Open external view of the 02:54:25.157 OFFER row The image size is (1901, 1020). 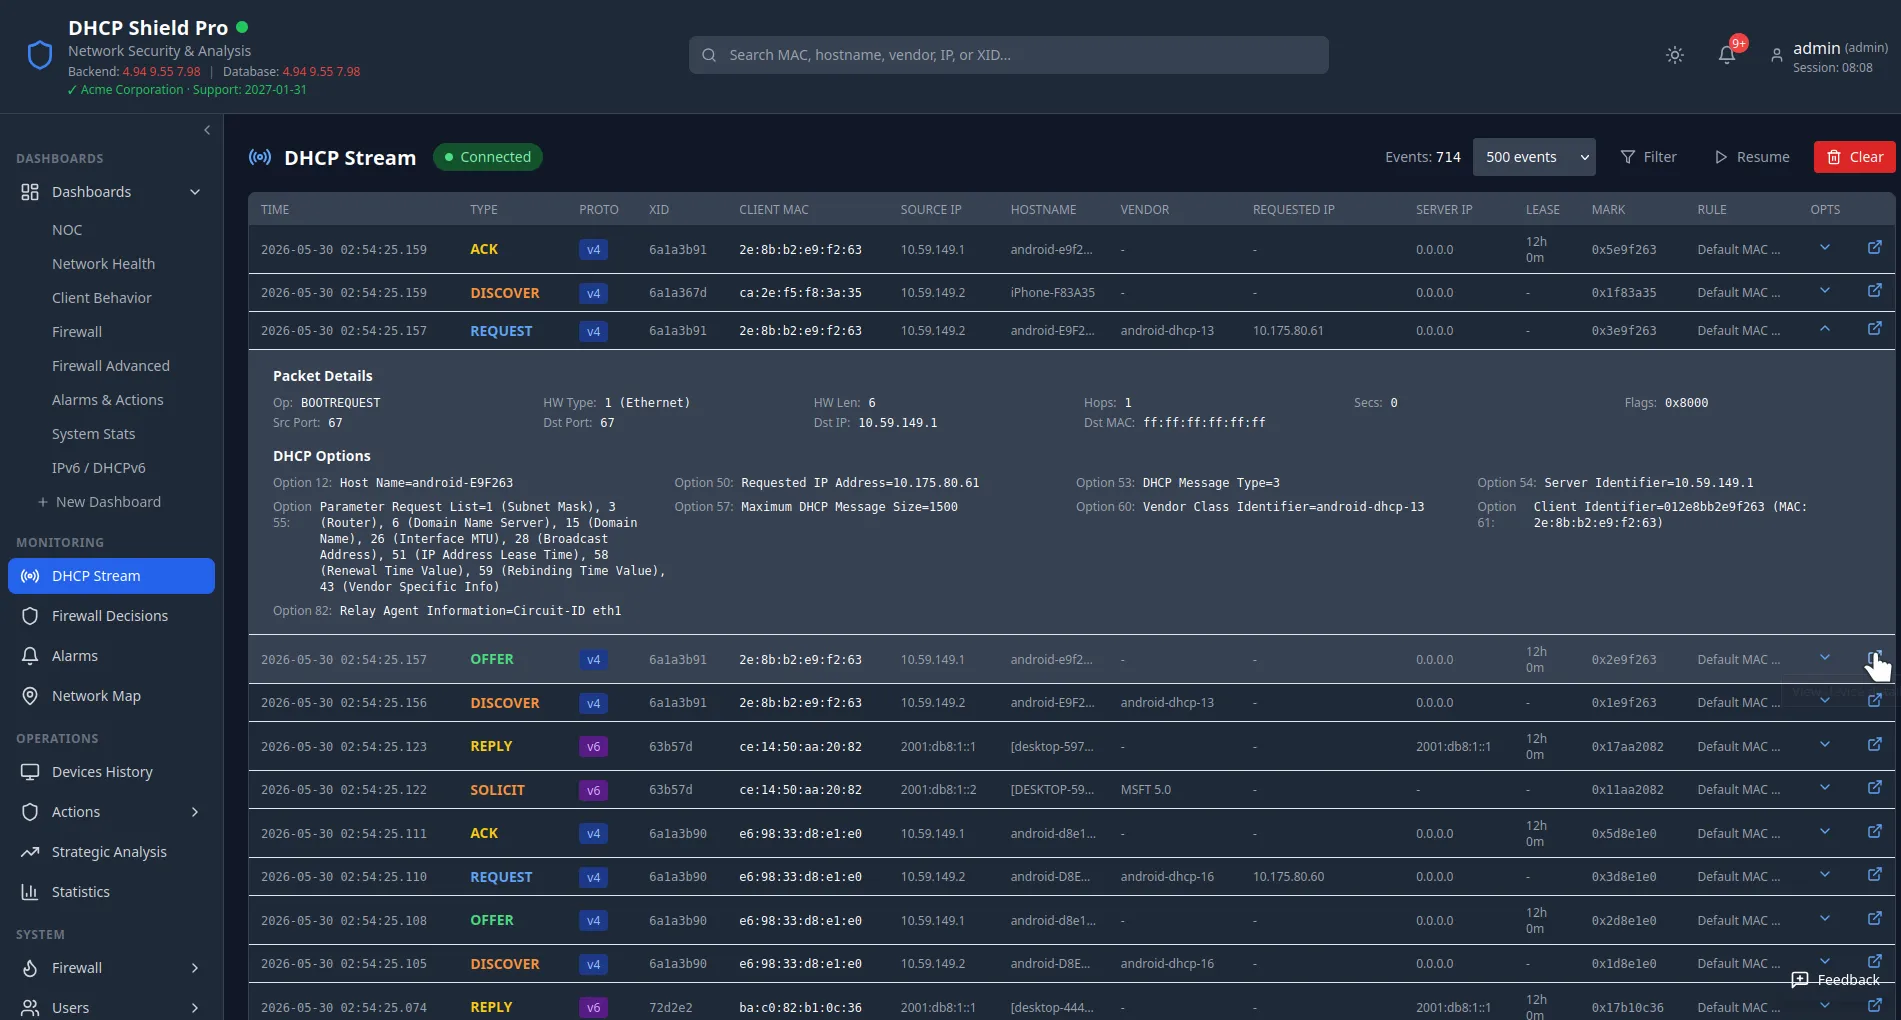point(1875,657)
